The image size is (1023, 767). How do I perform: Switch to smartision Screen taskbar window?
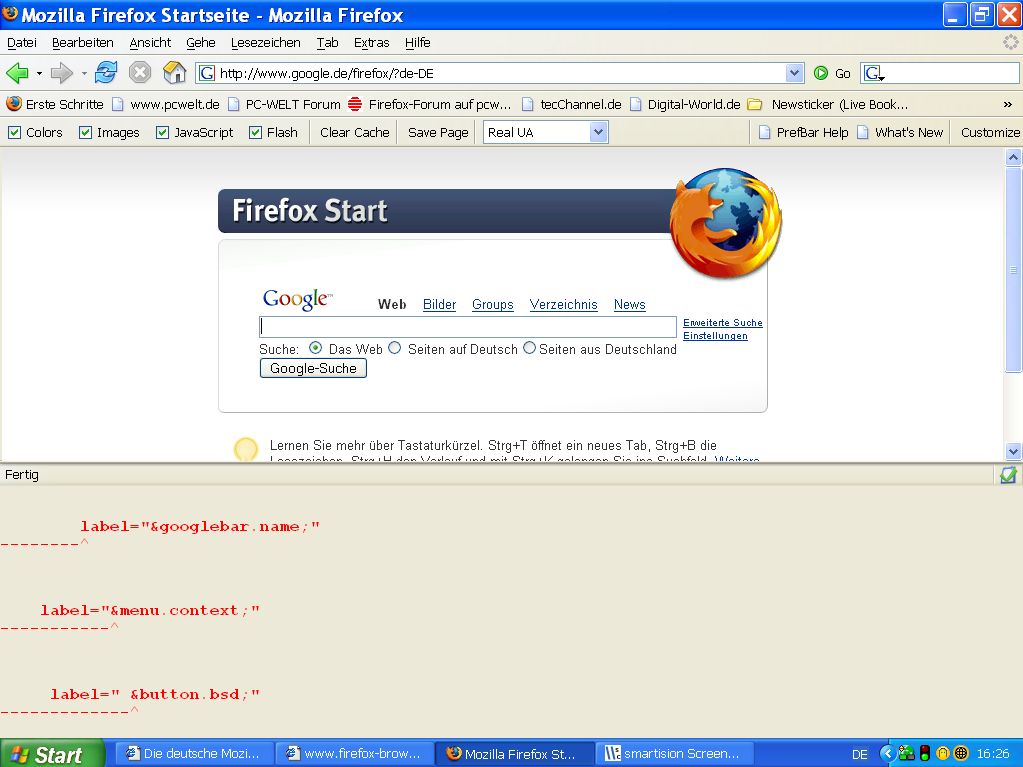coord(675,753)
